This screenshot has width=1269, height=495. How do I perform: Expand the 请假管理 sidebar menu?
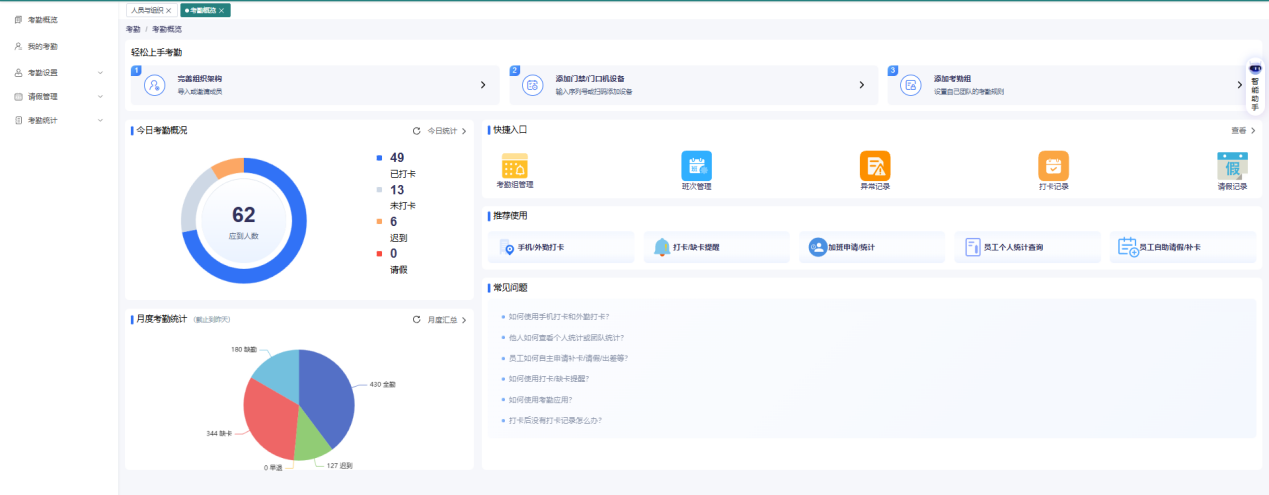59,96
